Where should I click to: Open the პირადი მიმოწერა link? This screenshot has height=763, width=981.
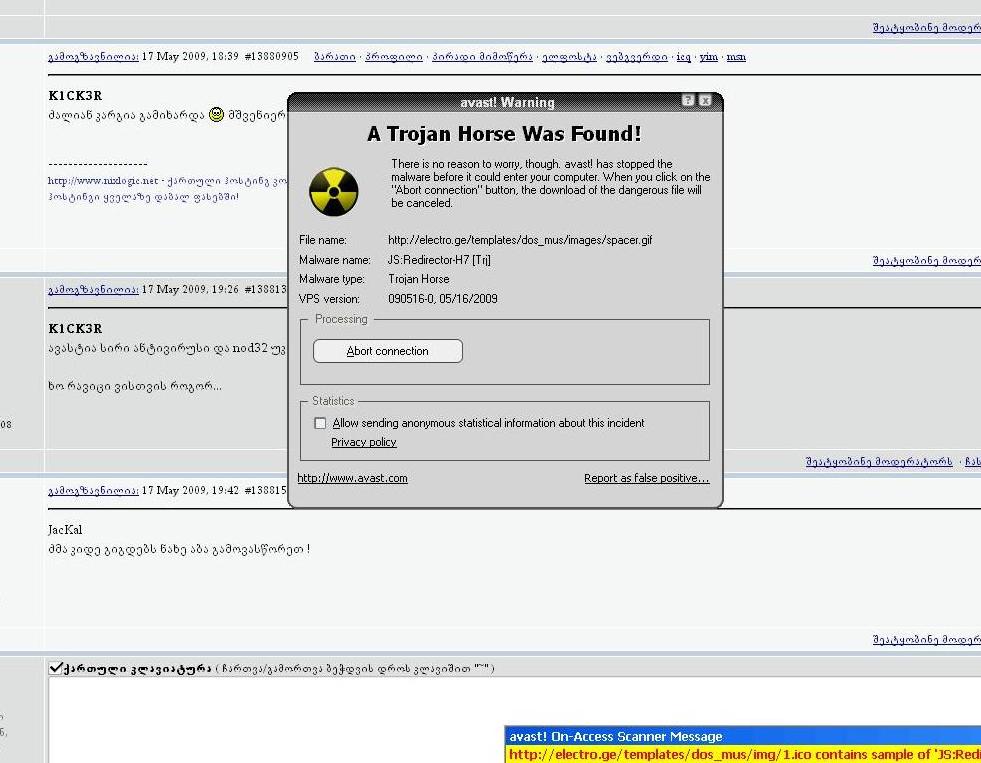[482, 57]
